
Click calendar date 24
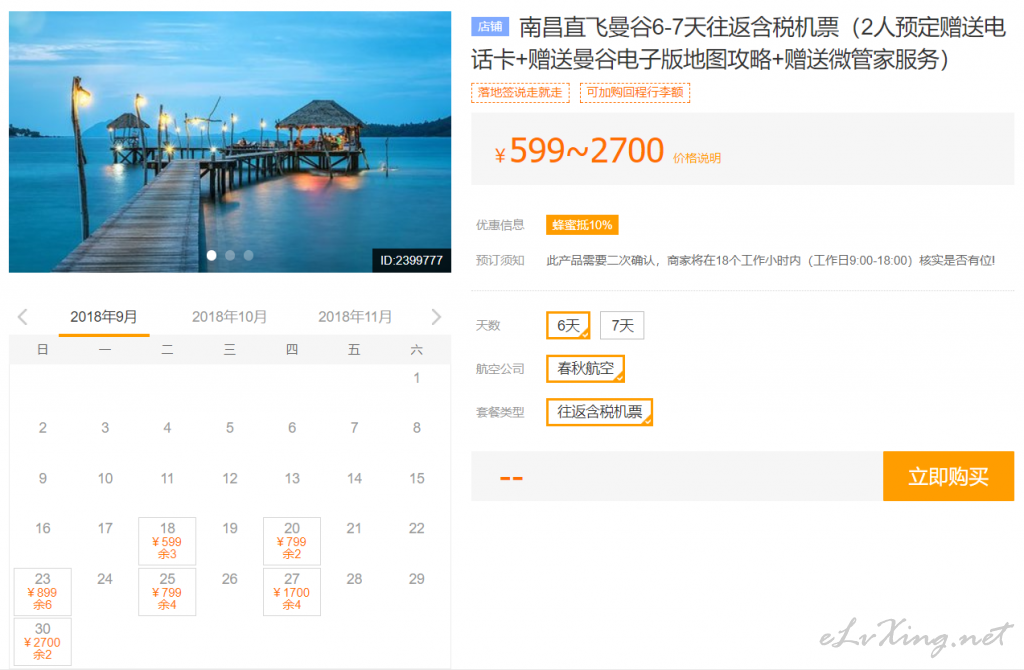point(105,579)
